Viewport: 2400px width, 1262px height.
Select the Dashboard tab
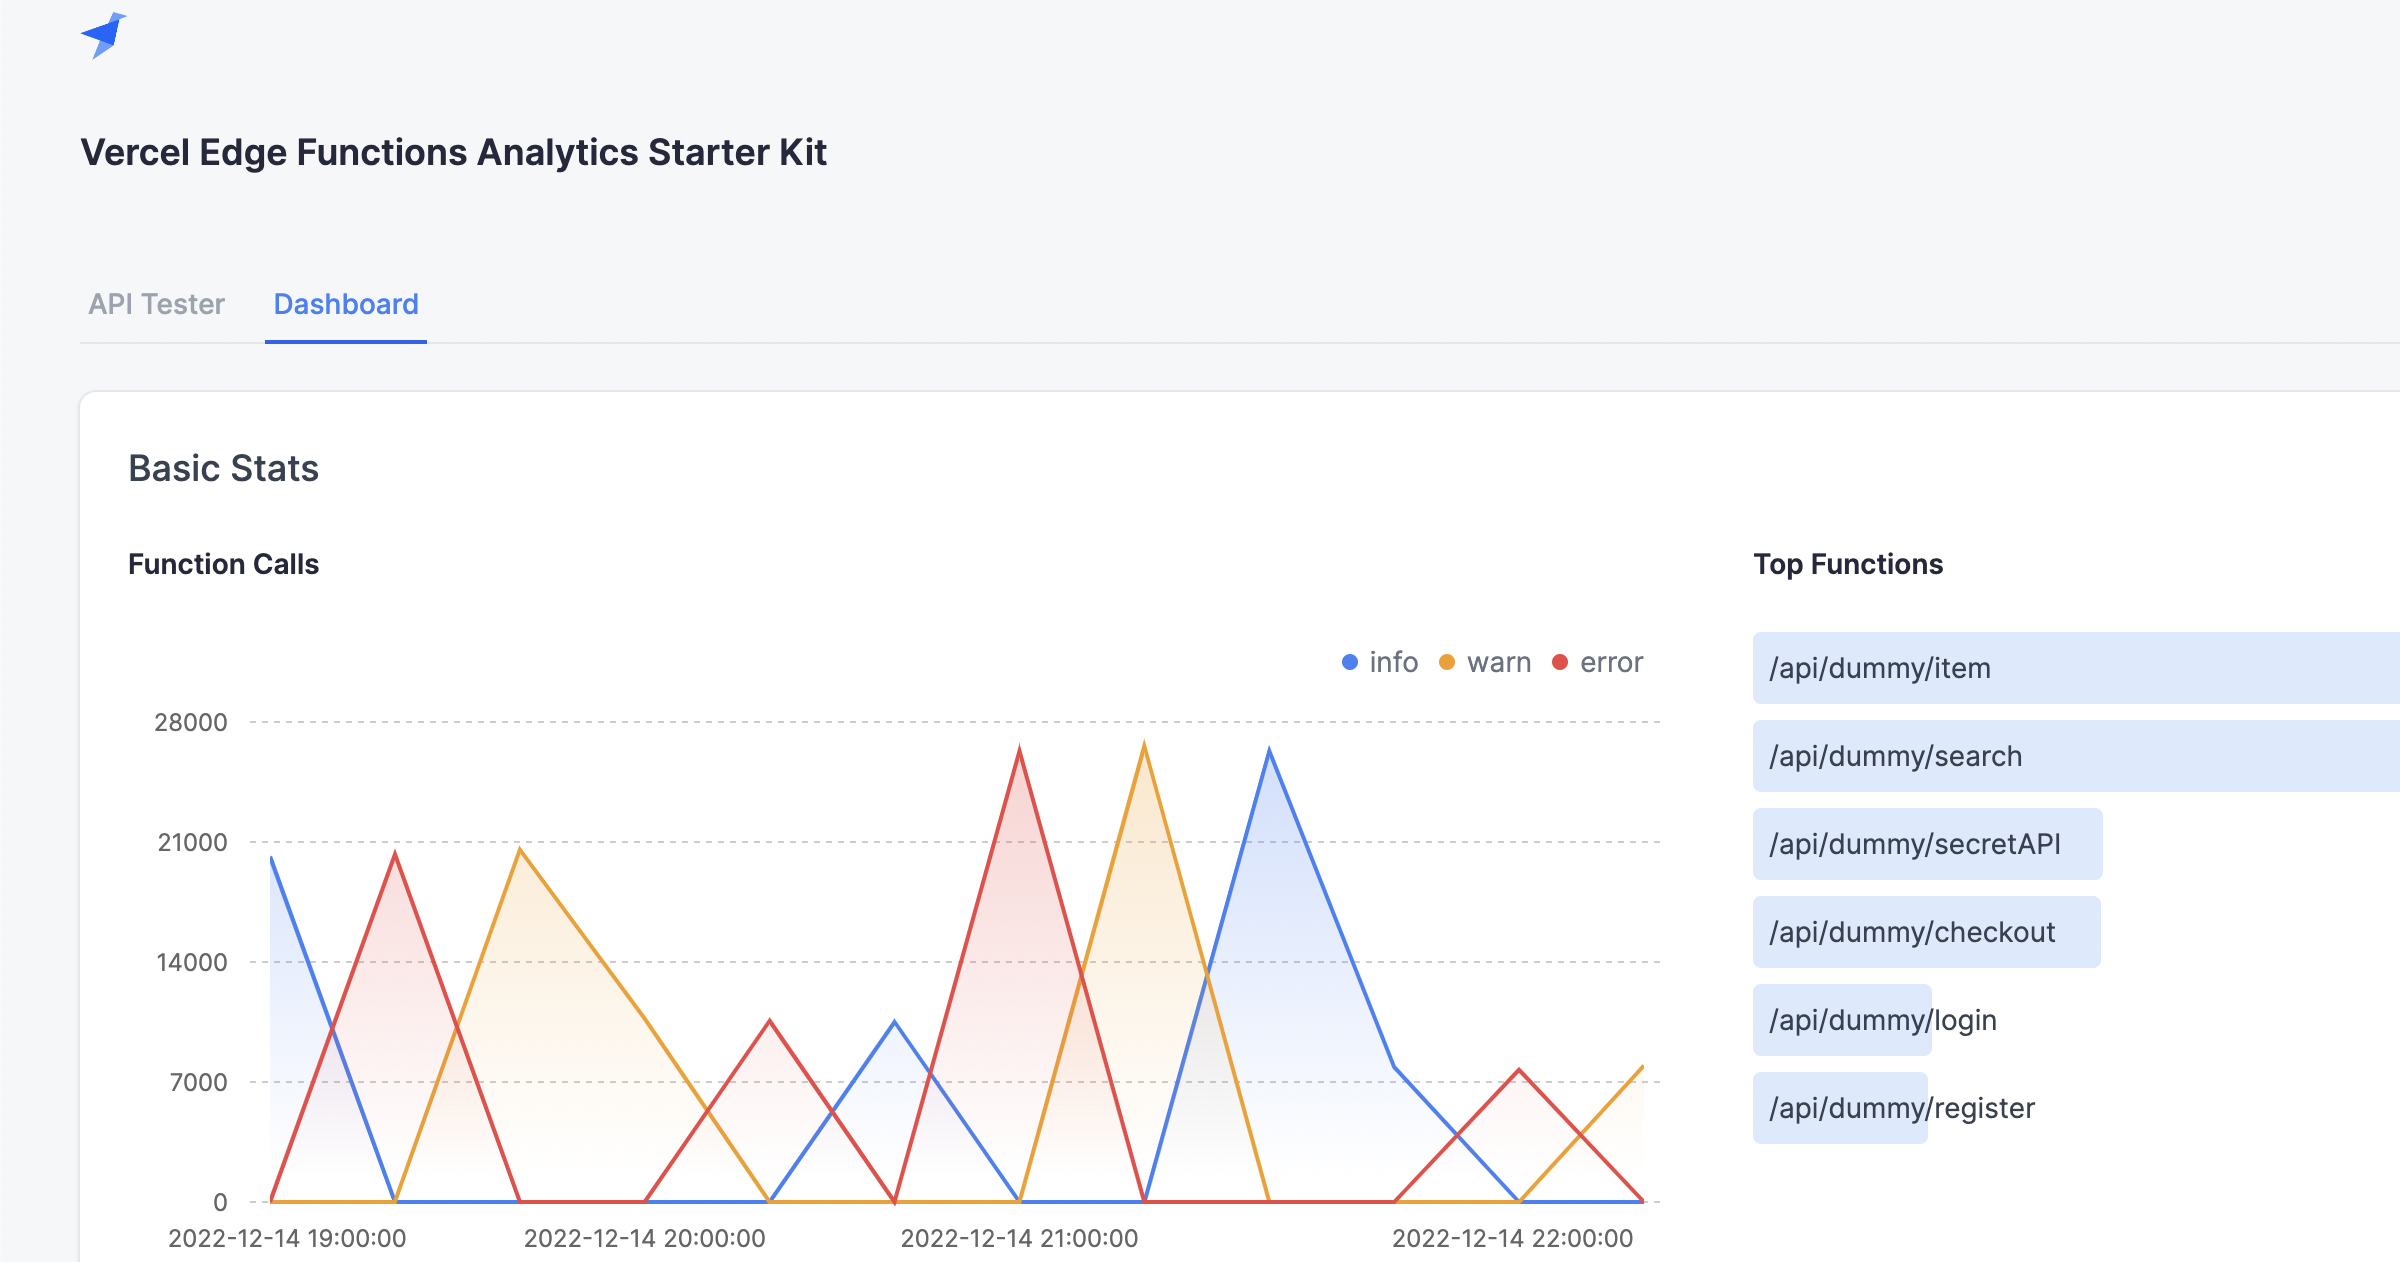click(346, 304)
